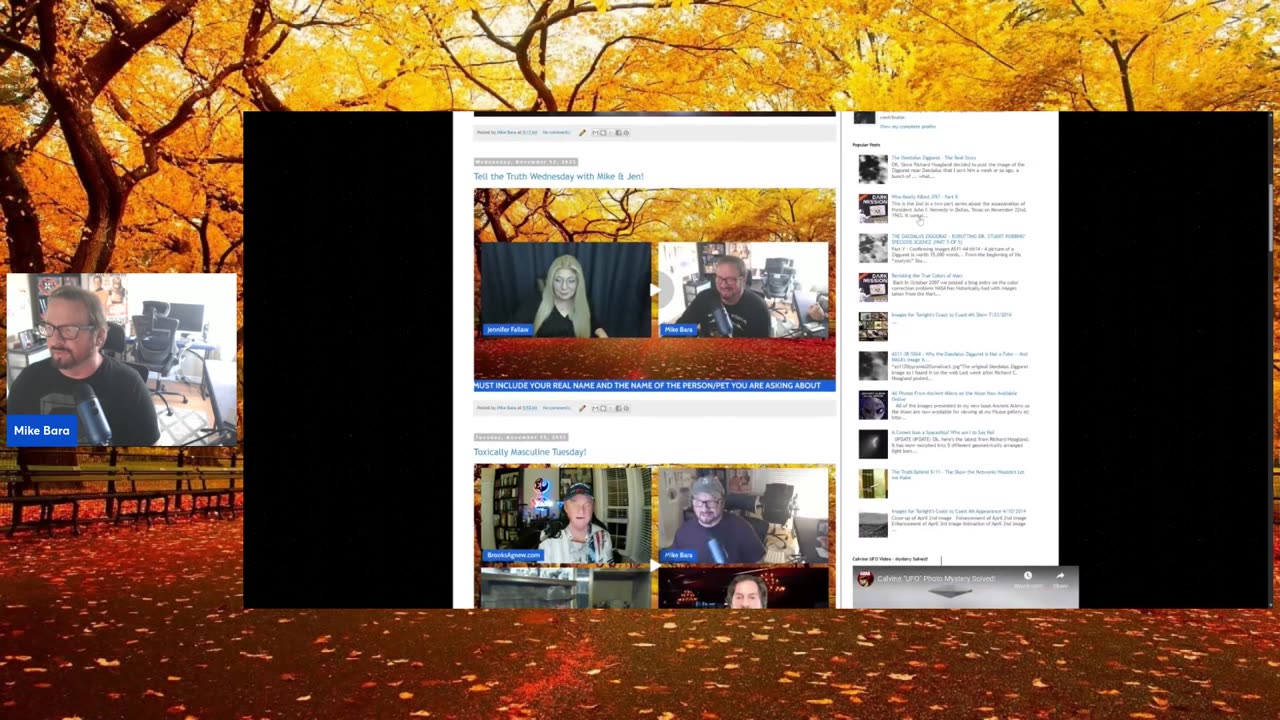Screen dimensions: 1280x720
Task: Click the Calvine UFO Photo Mystery Solved video title
Action: (936, 578)
